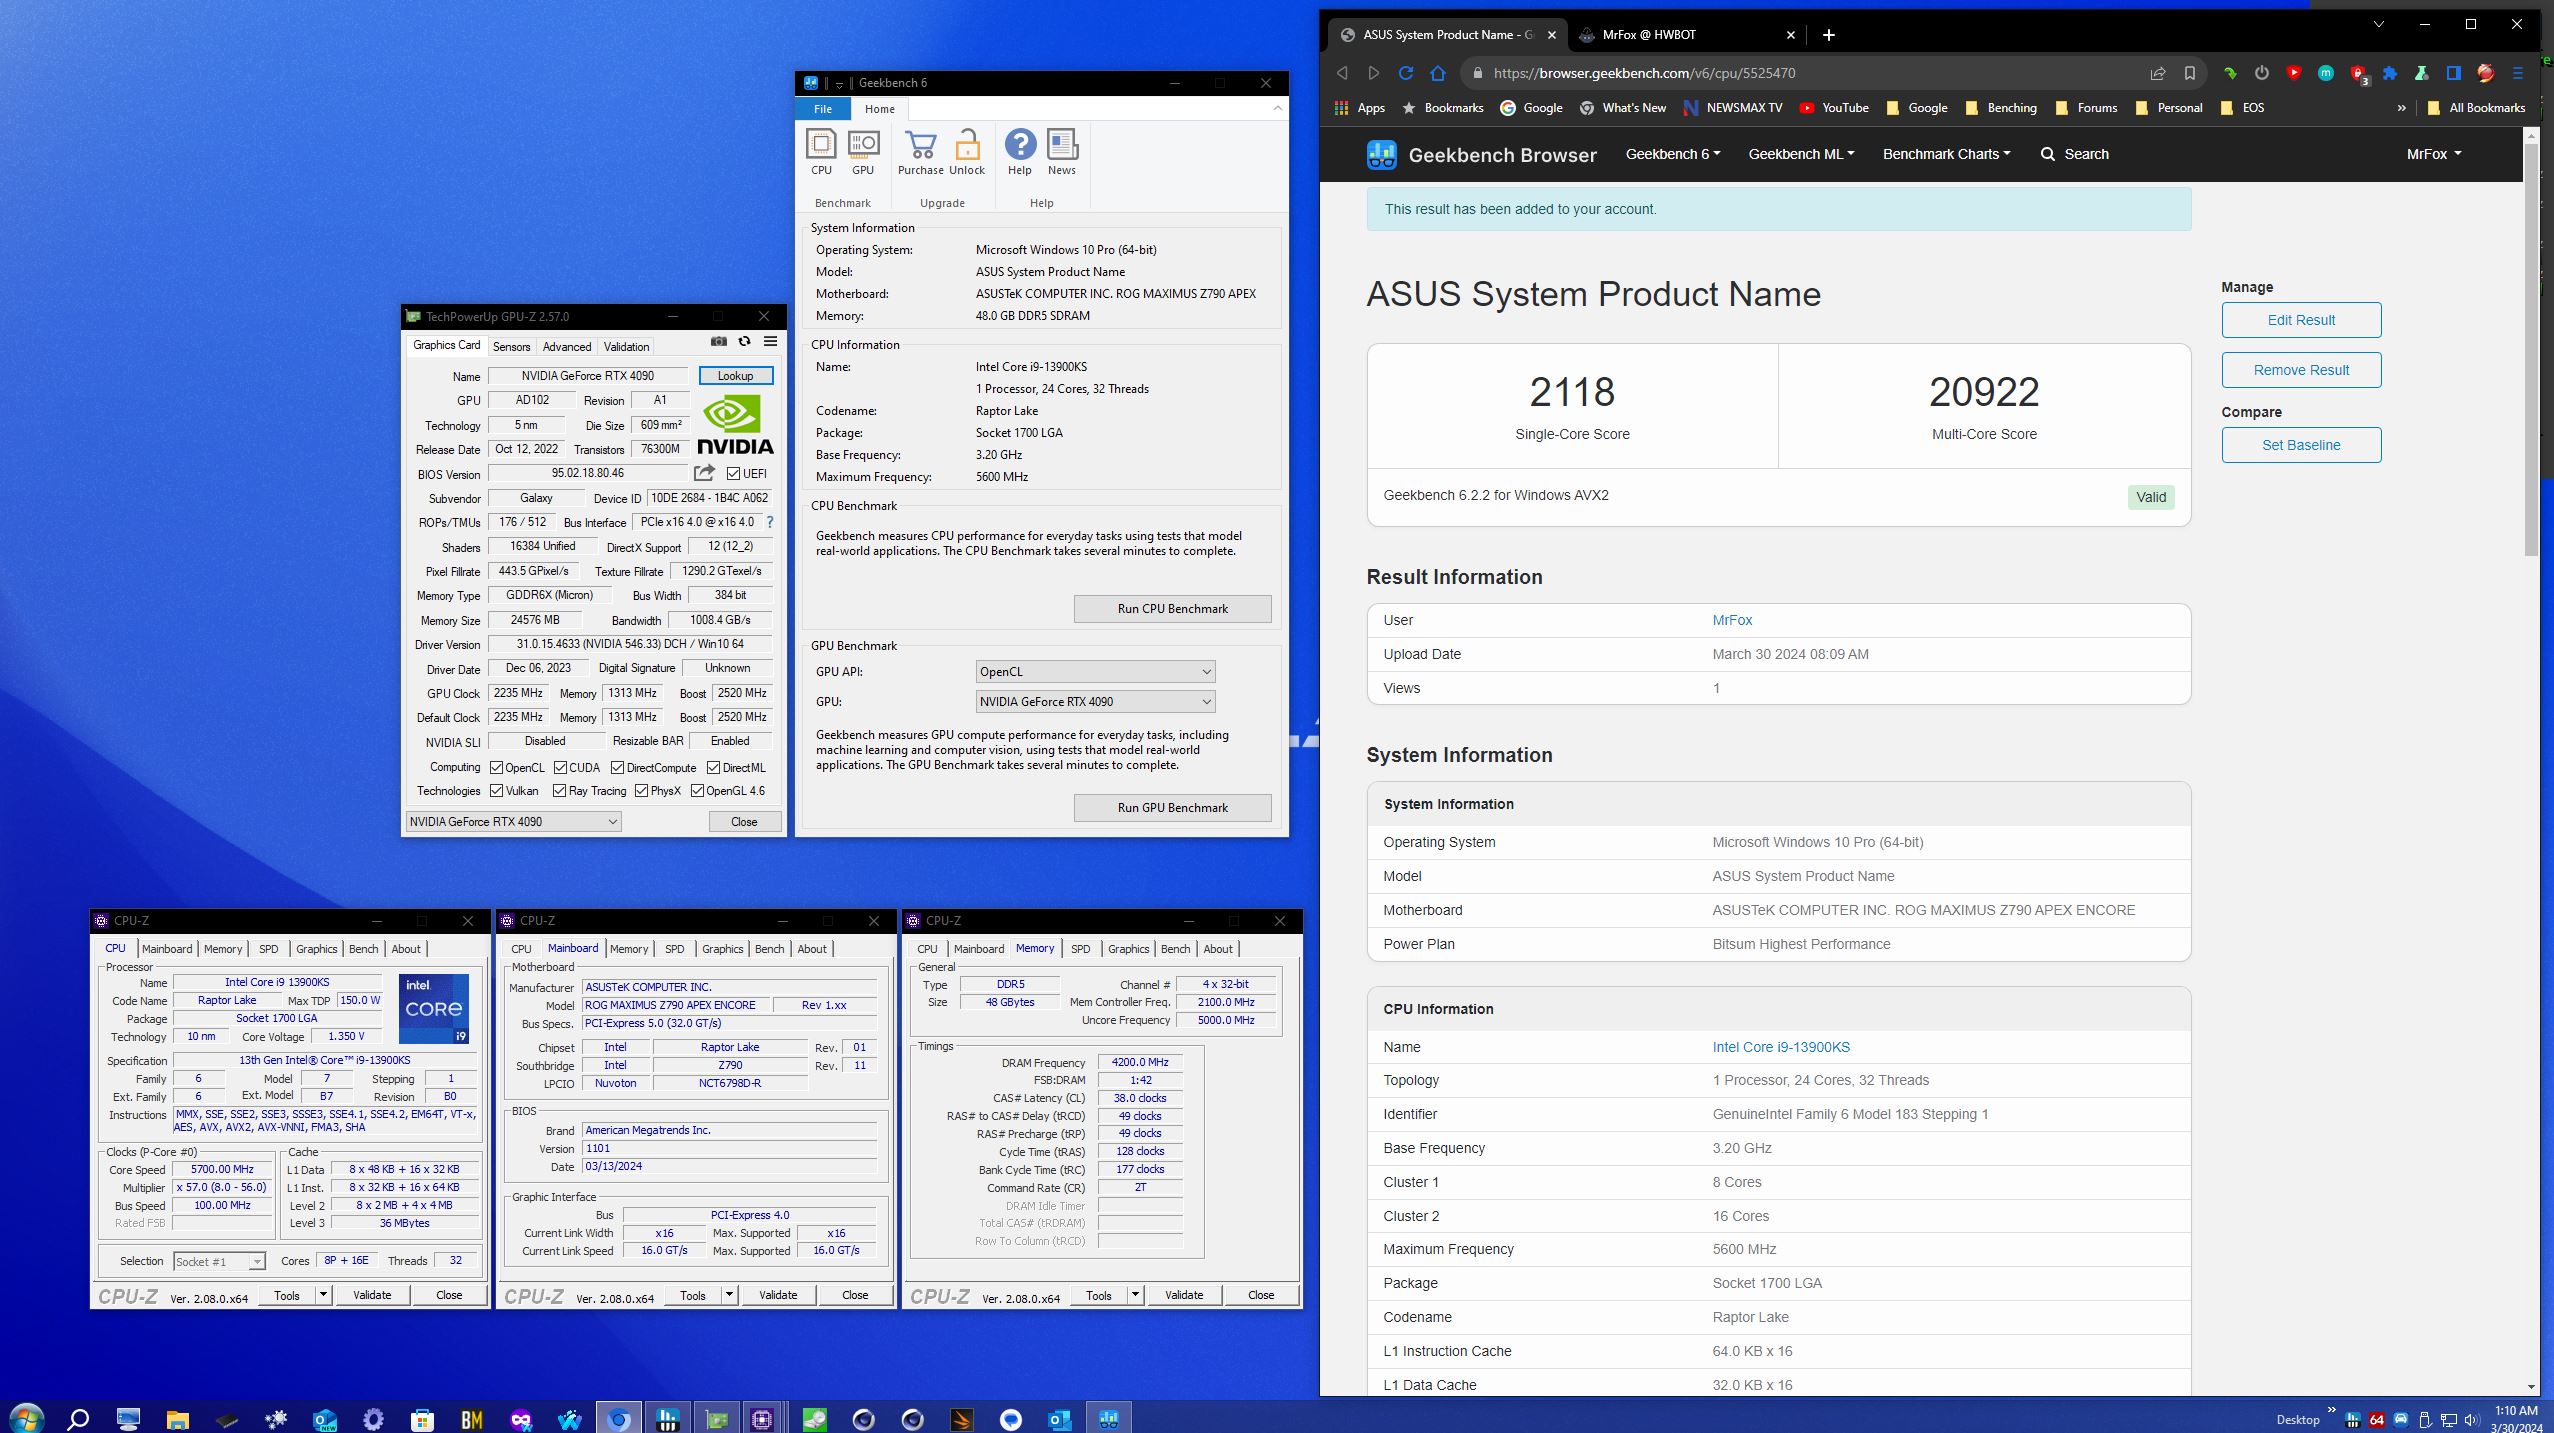
Task: Open taskbar search magnifier
Action: pos(78,1418)
